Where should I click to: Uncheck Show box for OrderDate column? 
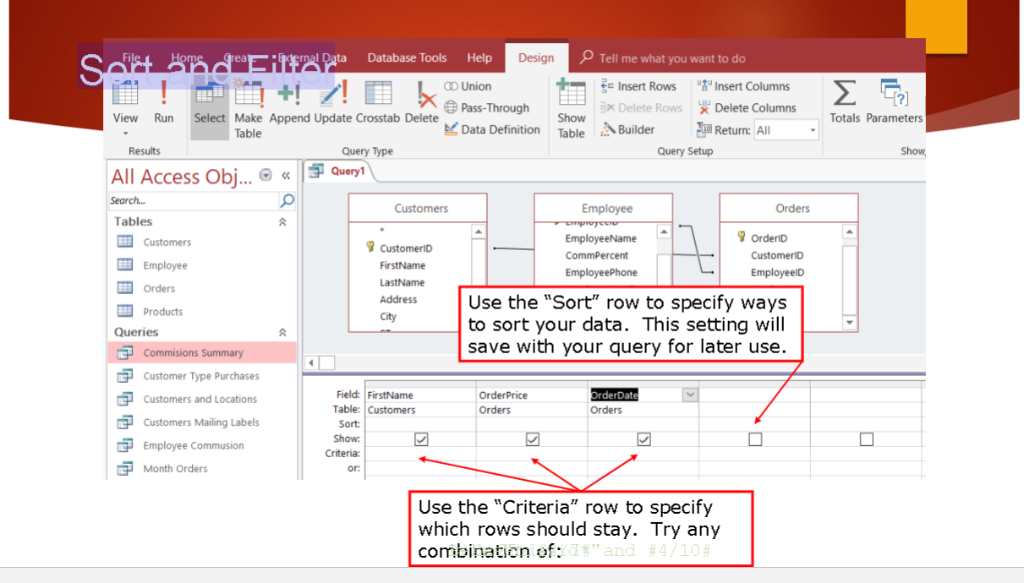pyautogui.click(x=643, y=439)
